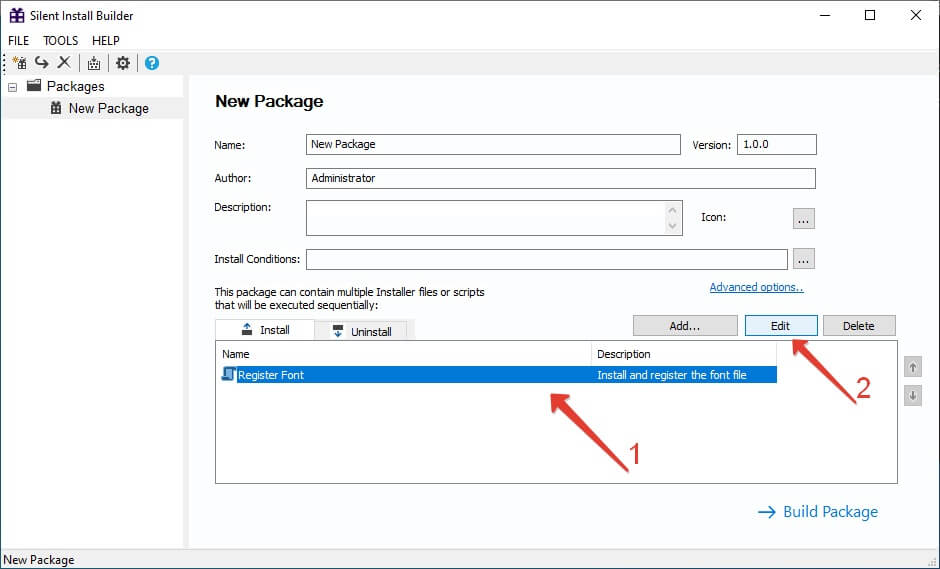Move selected item down with arrow button
This screenshot has width=940, height=569.
point(912,396)
